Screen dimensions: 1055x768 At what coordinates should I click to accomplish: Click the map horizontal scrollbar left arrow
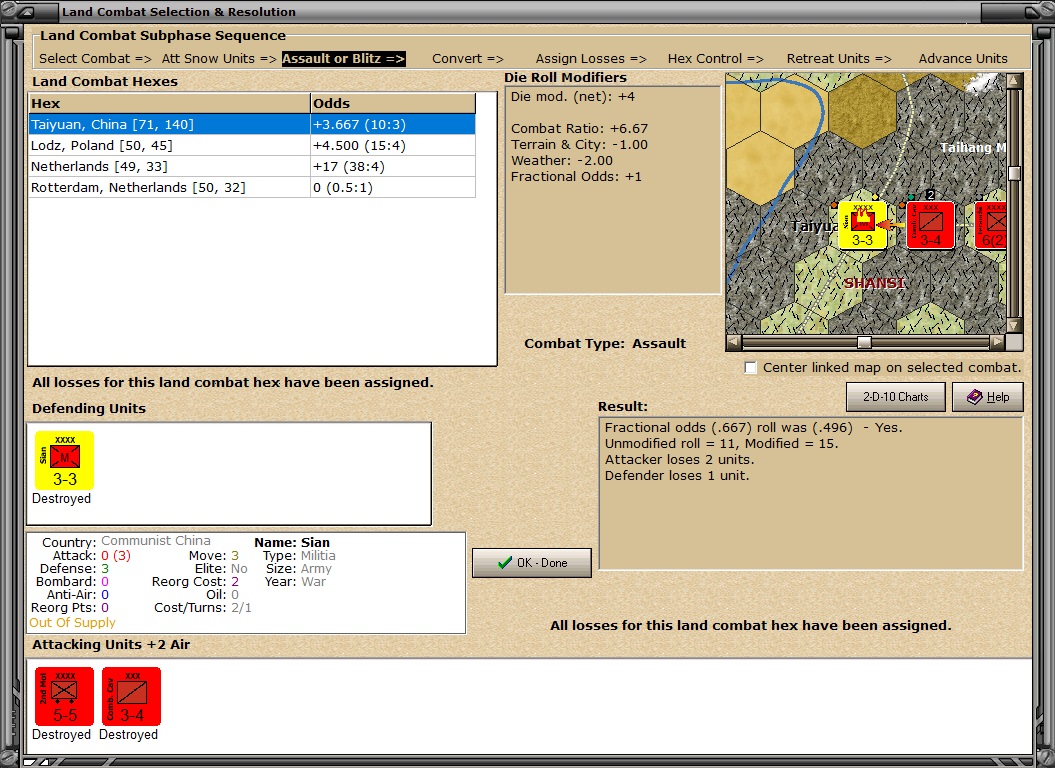[x=734, y=342]
